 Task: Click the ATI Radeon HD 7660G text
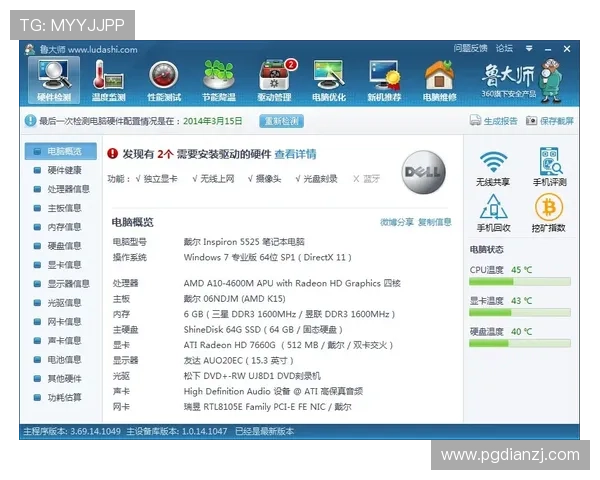pos(288,345)
